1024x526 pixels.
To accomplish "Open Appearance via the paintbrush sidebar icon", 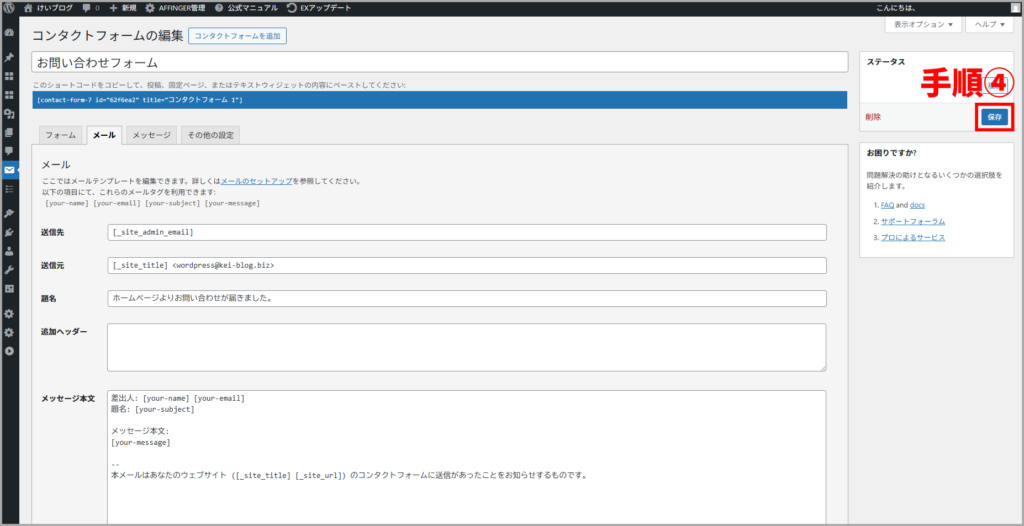I will click(10, 213).
